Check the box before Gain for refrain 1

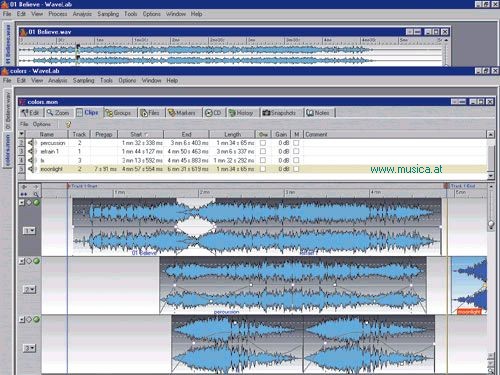pos(263,151)
